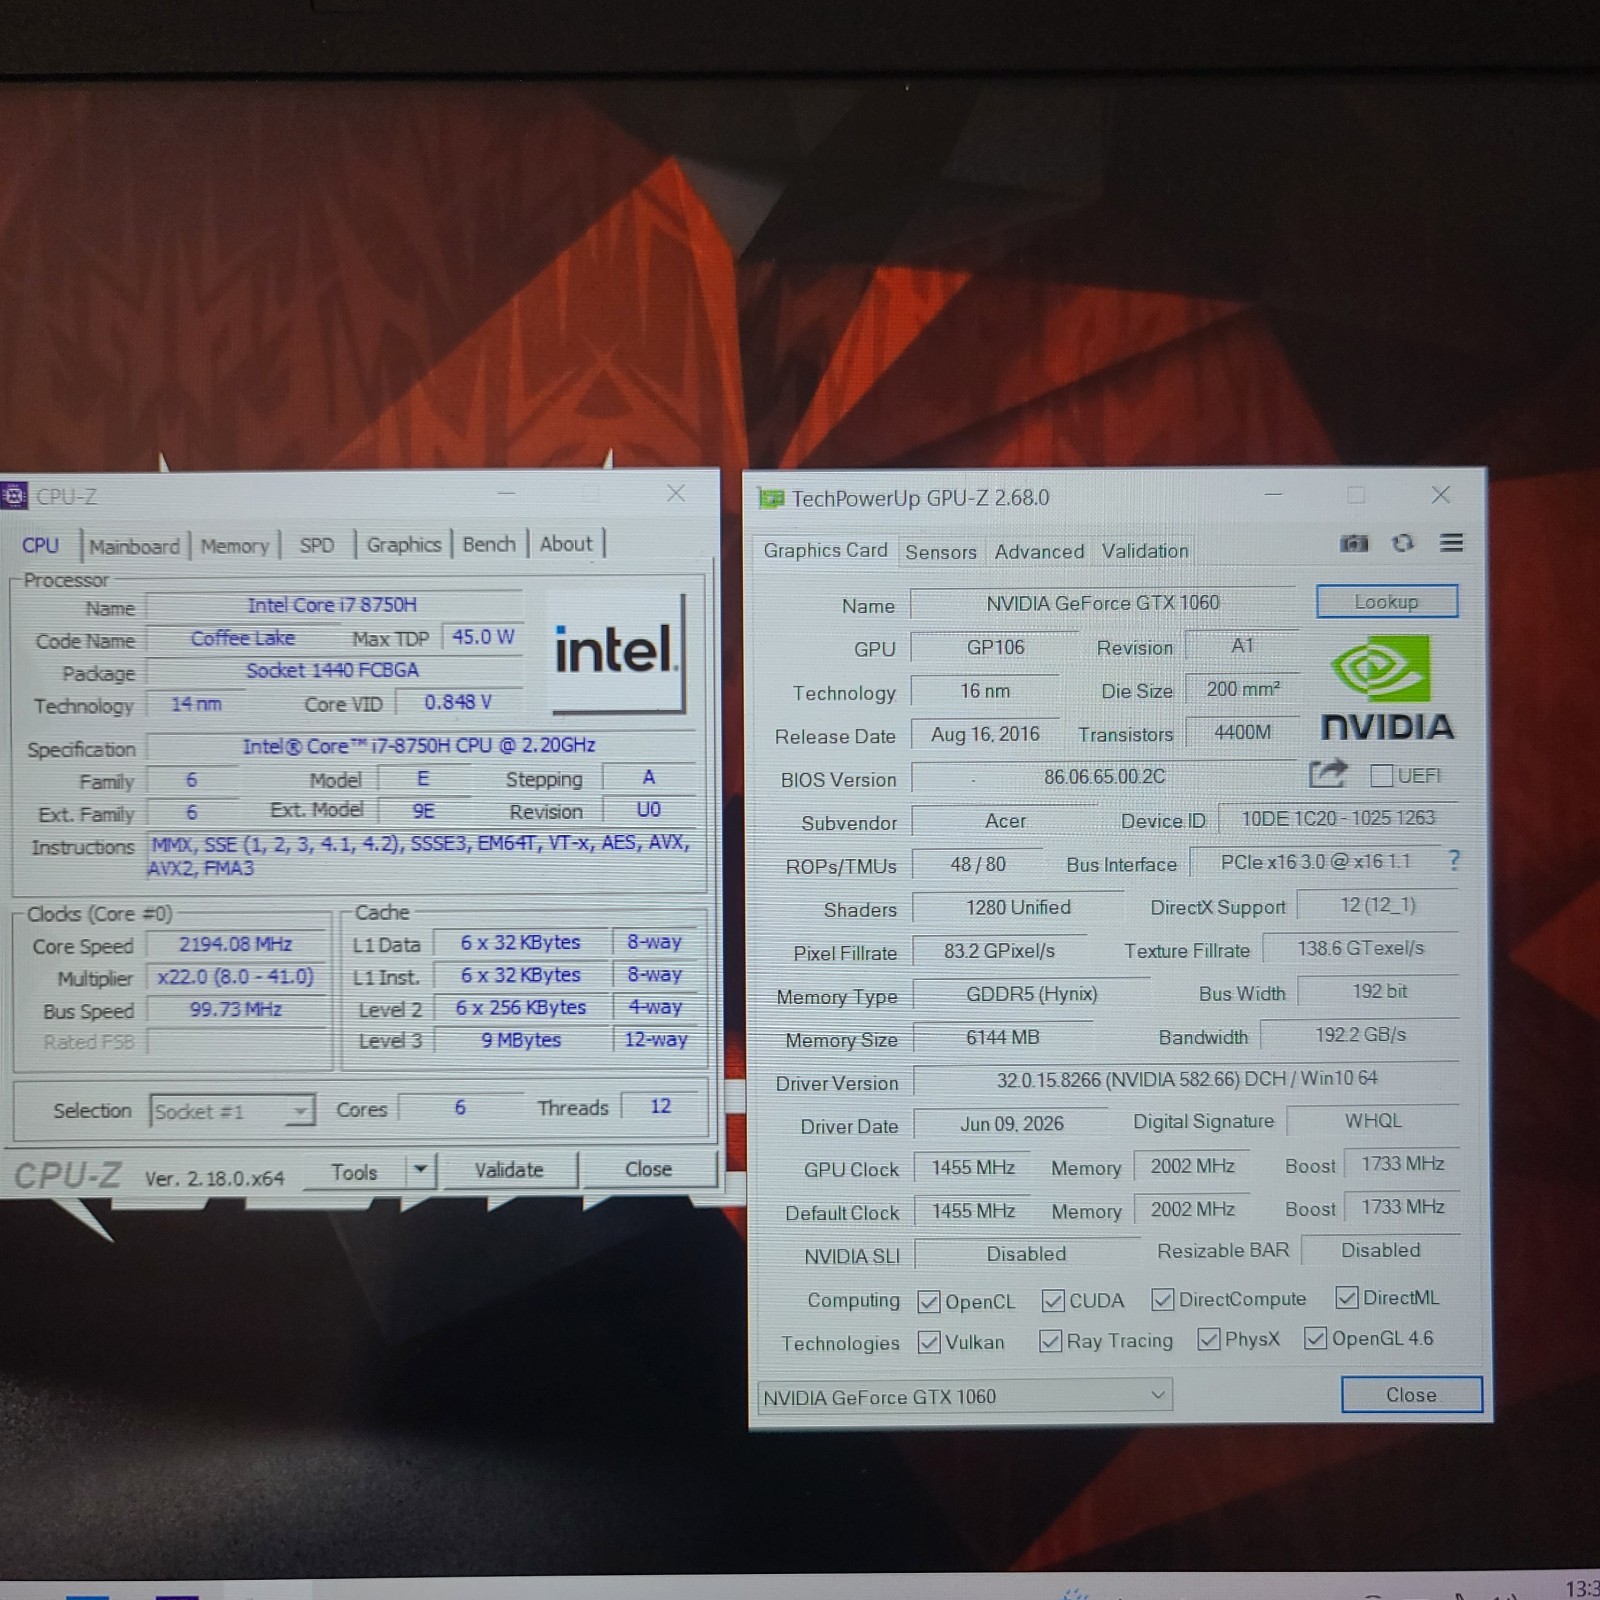Click the Threads value 12
The width and height of the screenshot is (1600, 1600).
pos(660,1106)
